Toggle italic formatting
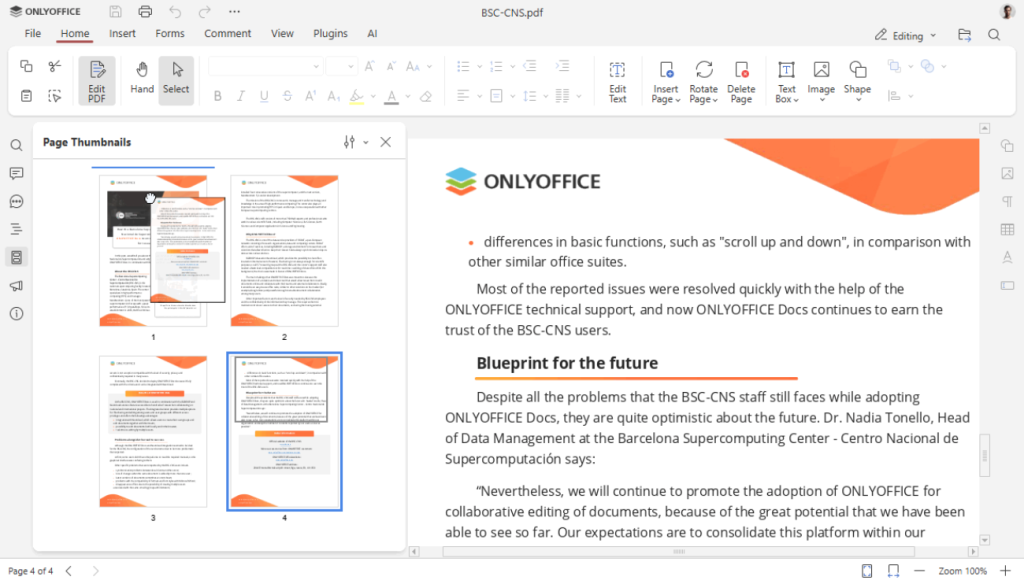The height and width of the screenshot is (584, 1024). (x=240, y=96)
